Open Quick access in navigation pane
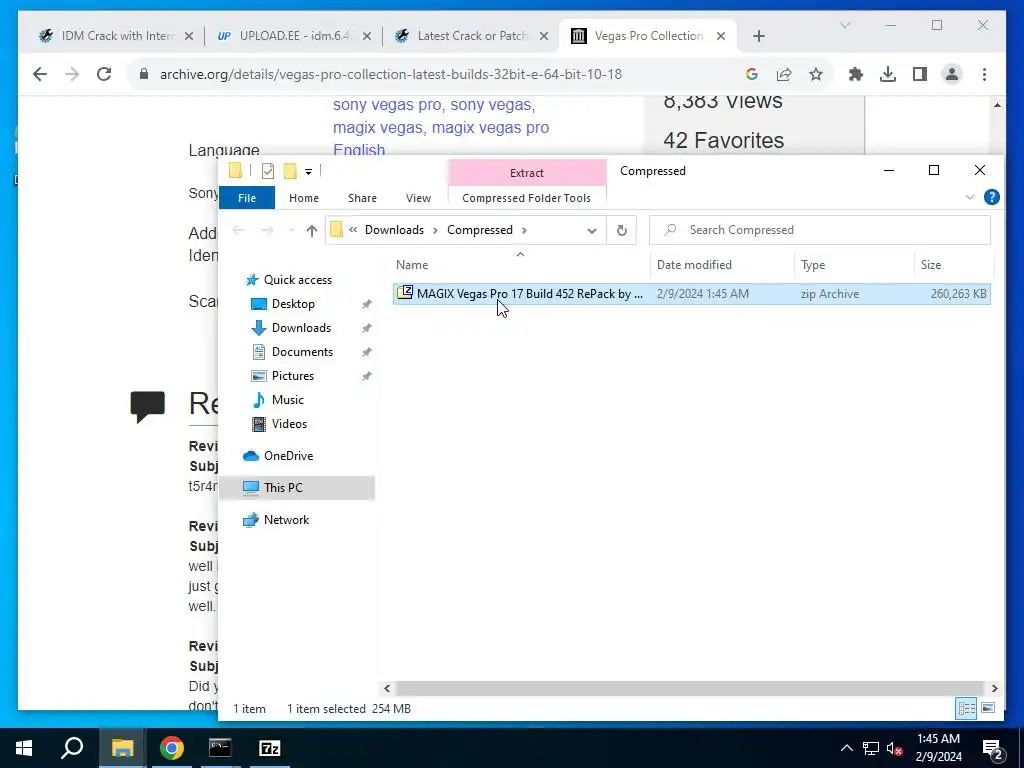Screen dimensions: 1024x768 click(297, 280)
